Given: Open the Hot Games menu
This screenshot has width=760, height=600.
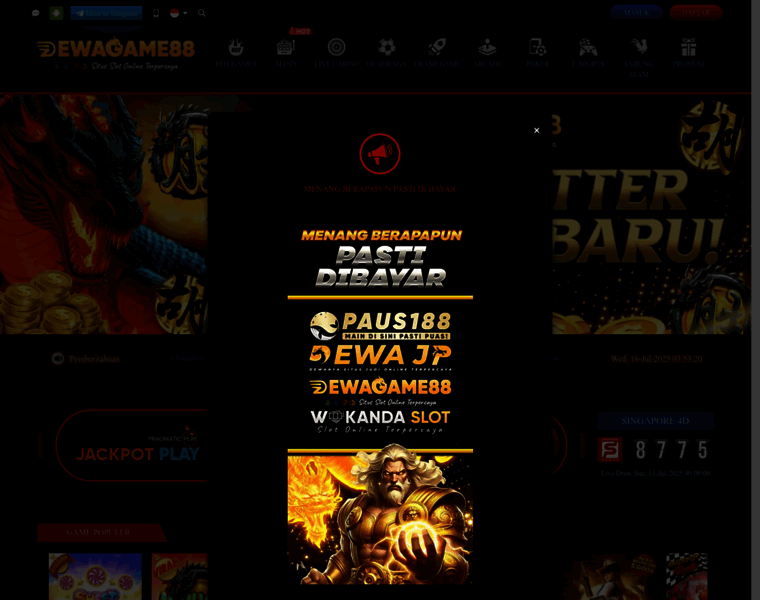Looking at the screenshot, I should pos(236,53).
